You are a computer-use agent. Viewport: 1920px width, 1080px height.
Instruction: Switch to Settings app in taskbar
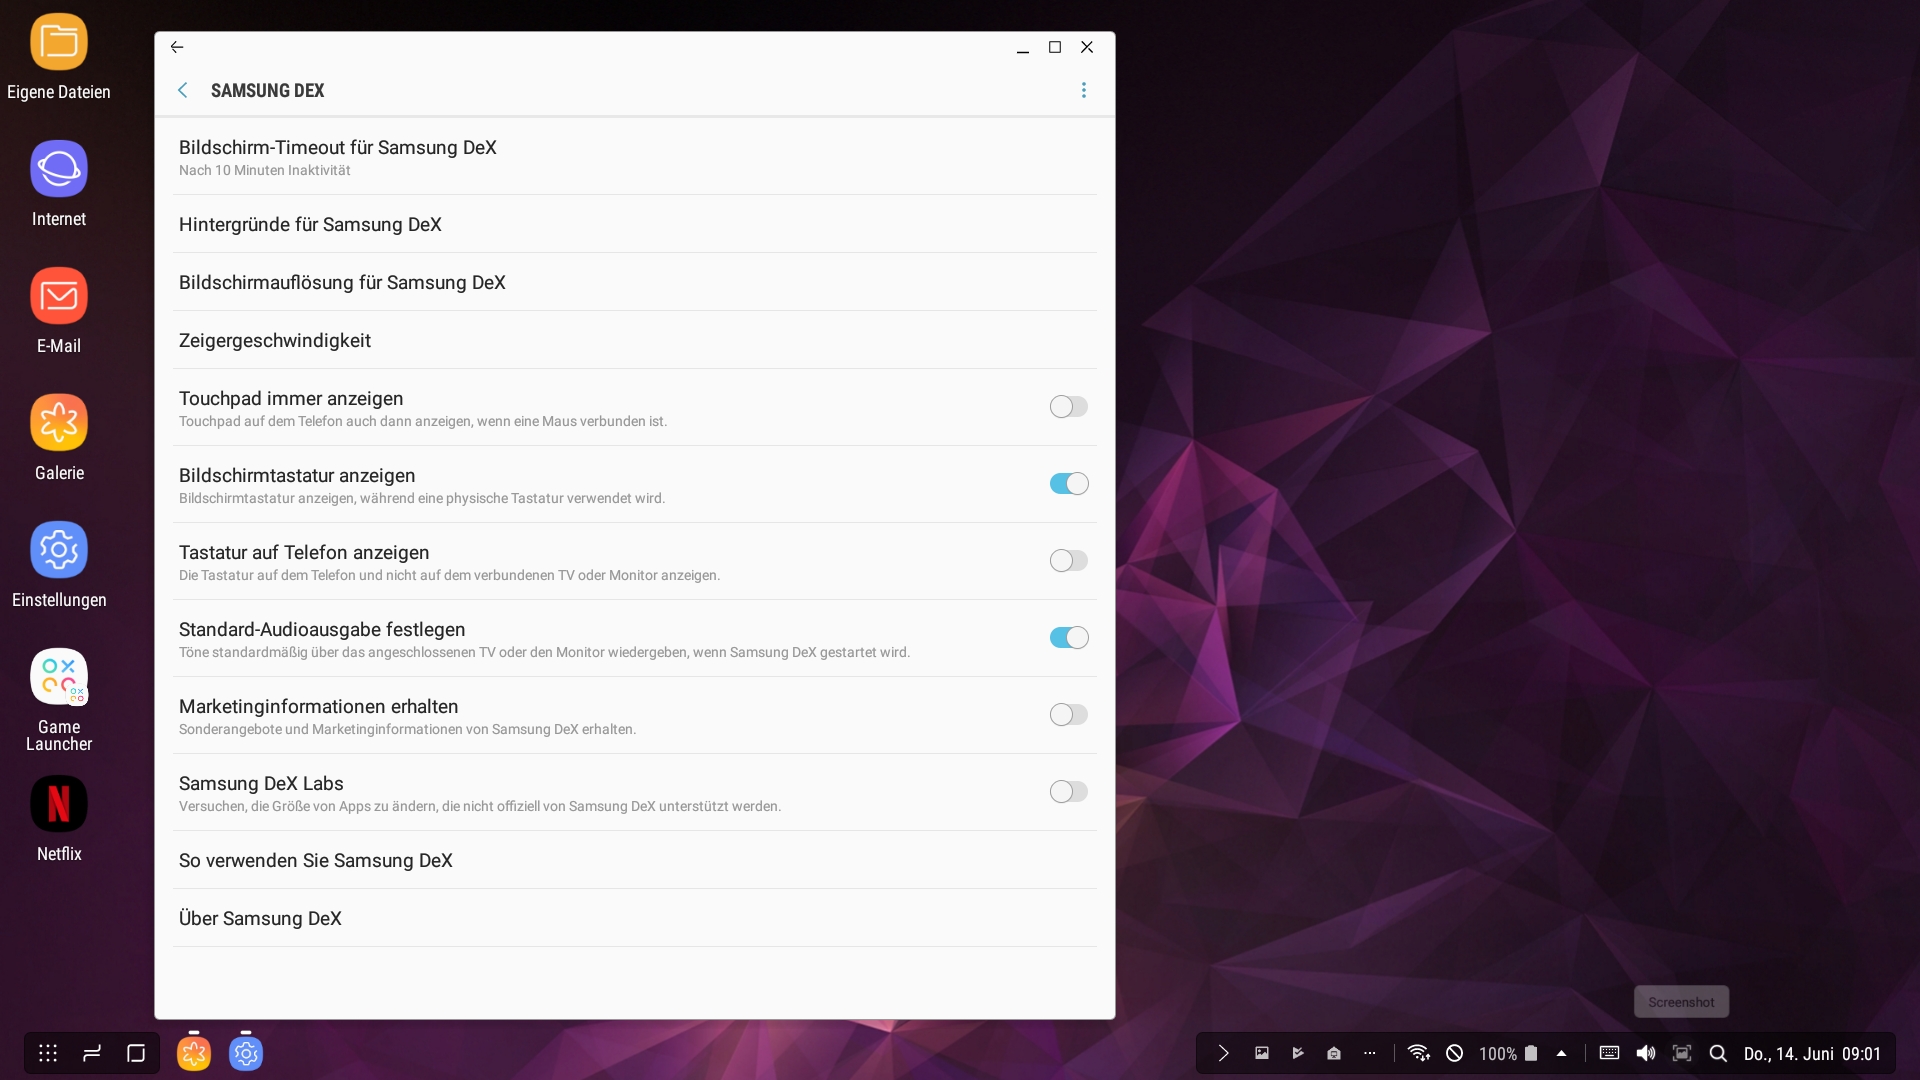(x=246, y=1053)
